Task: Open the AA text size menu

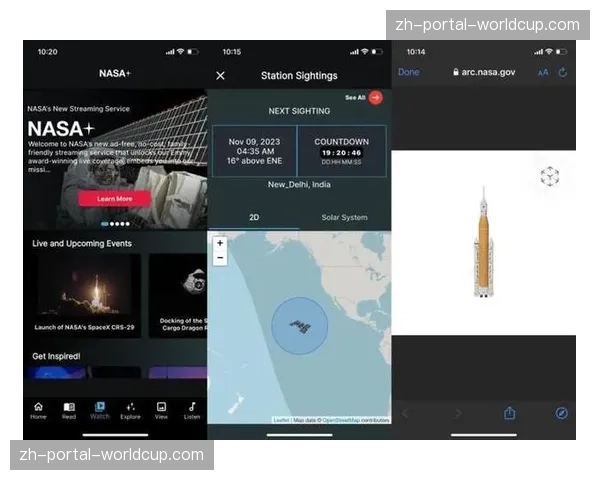Action: (543, 72)
